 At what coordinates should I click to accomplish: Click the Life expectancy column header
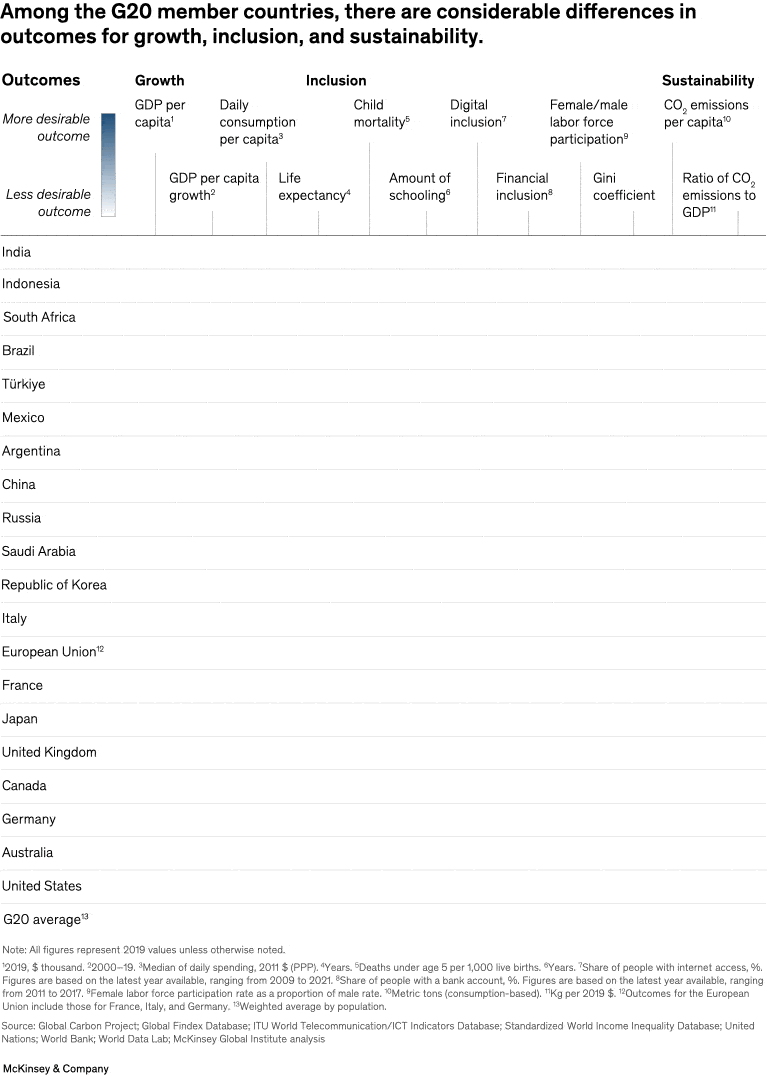click(x=314, y=187)
